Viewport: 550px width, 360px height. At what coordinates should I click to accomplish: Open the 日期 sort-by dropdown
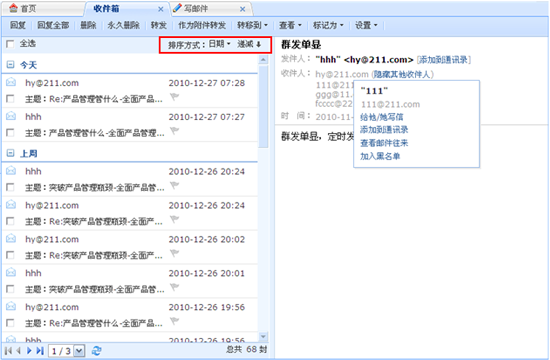(x=220, y=44)
